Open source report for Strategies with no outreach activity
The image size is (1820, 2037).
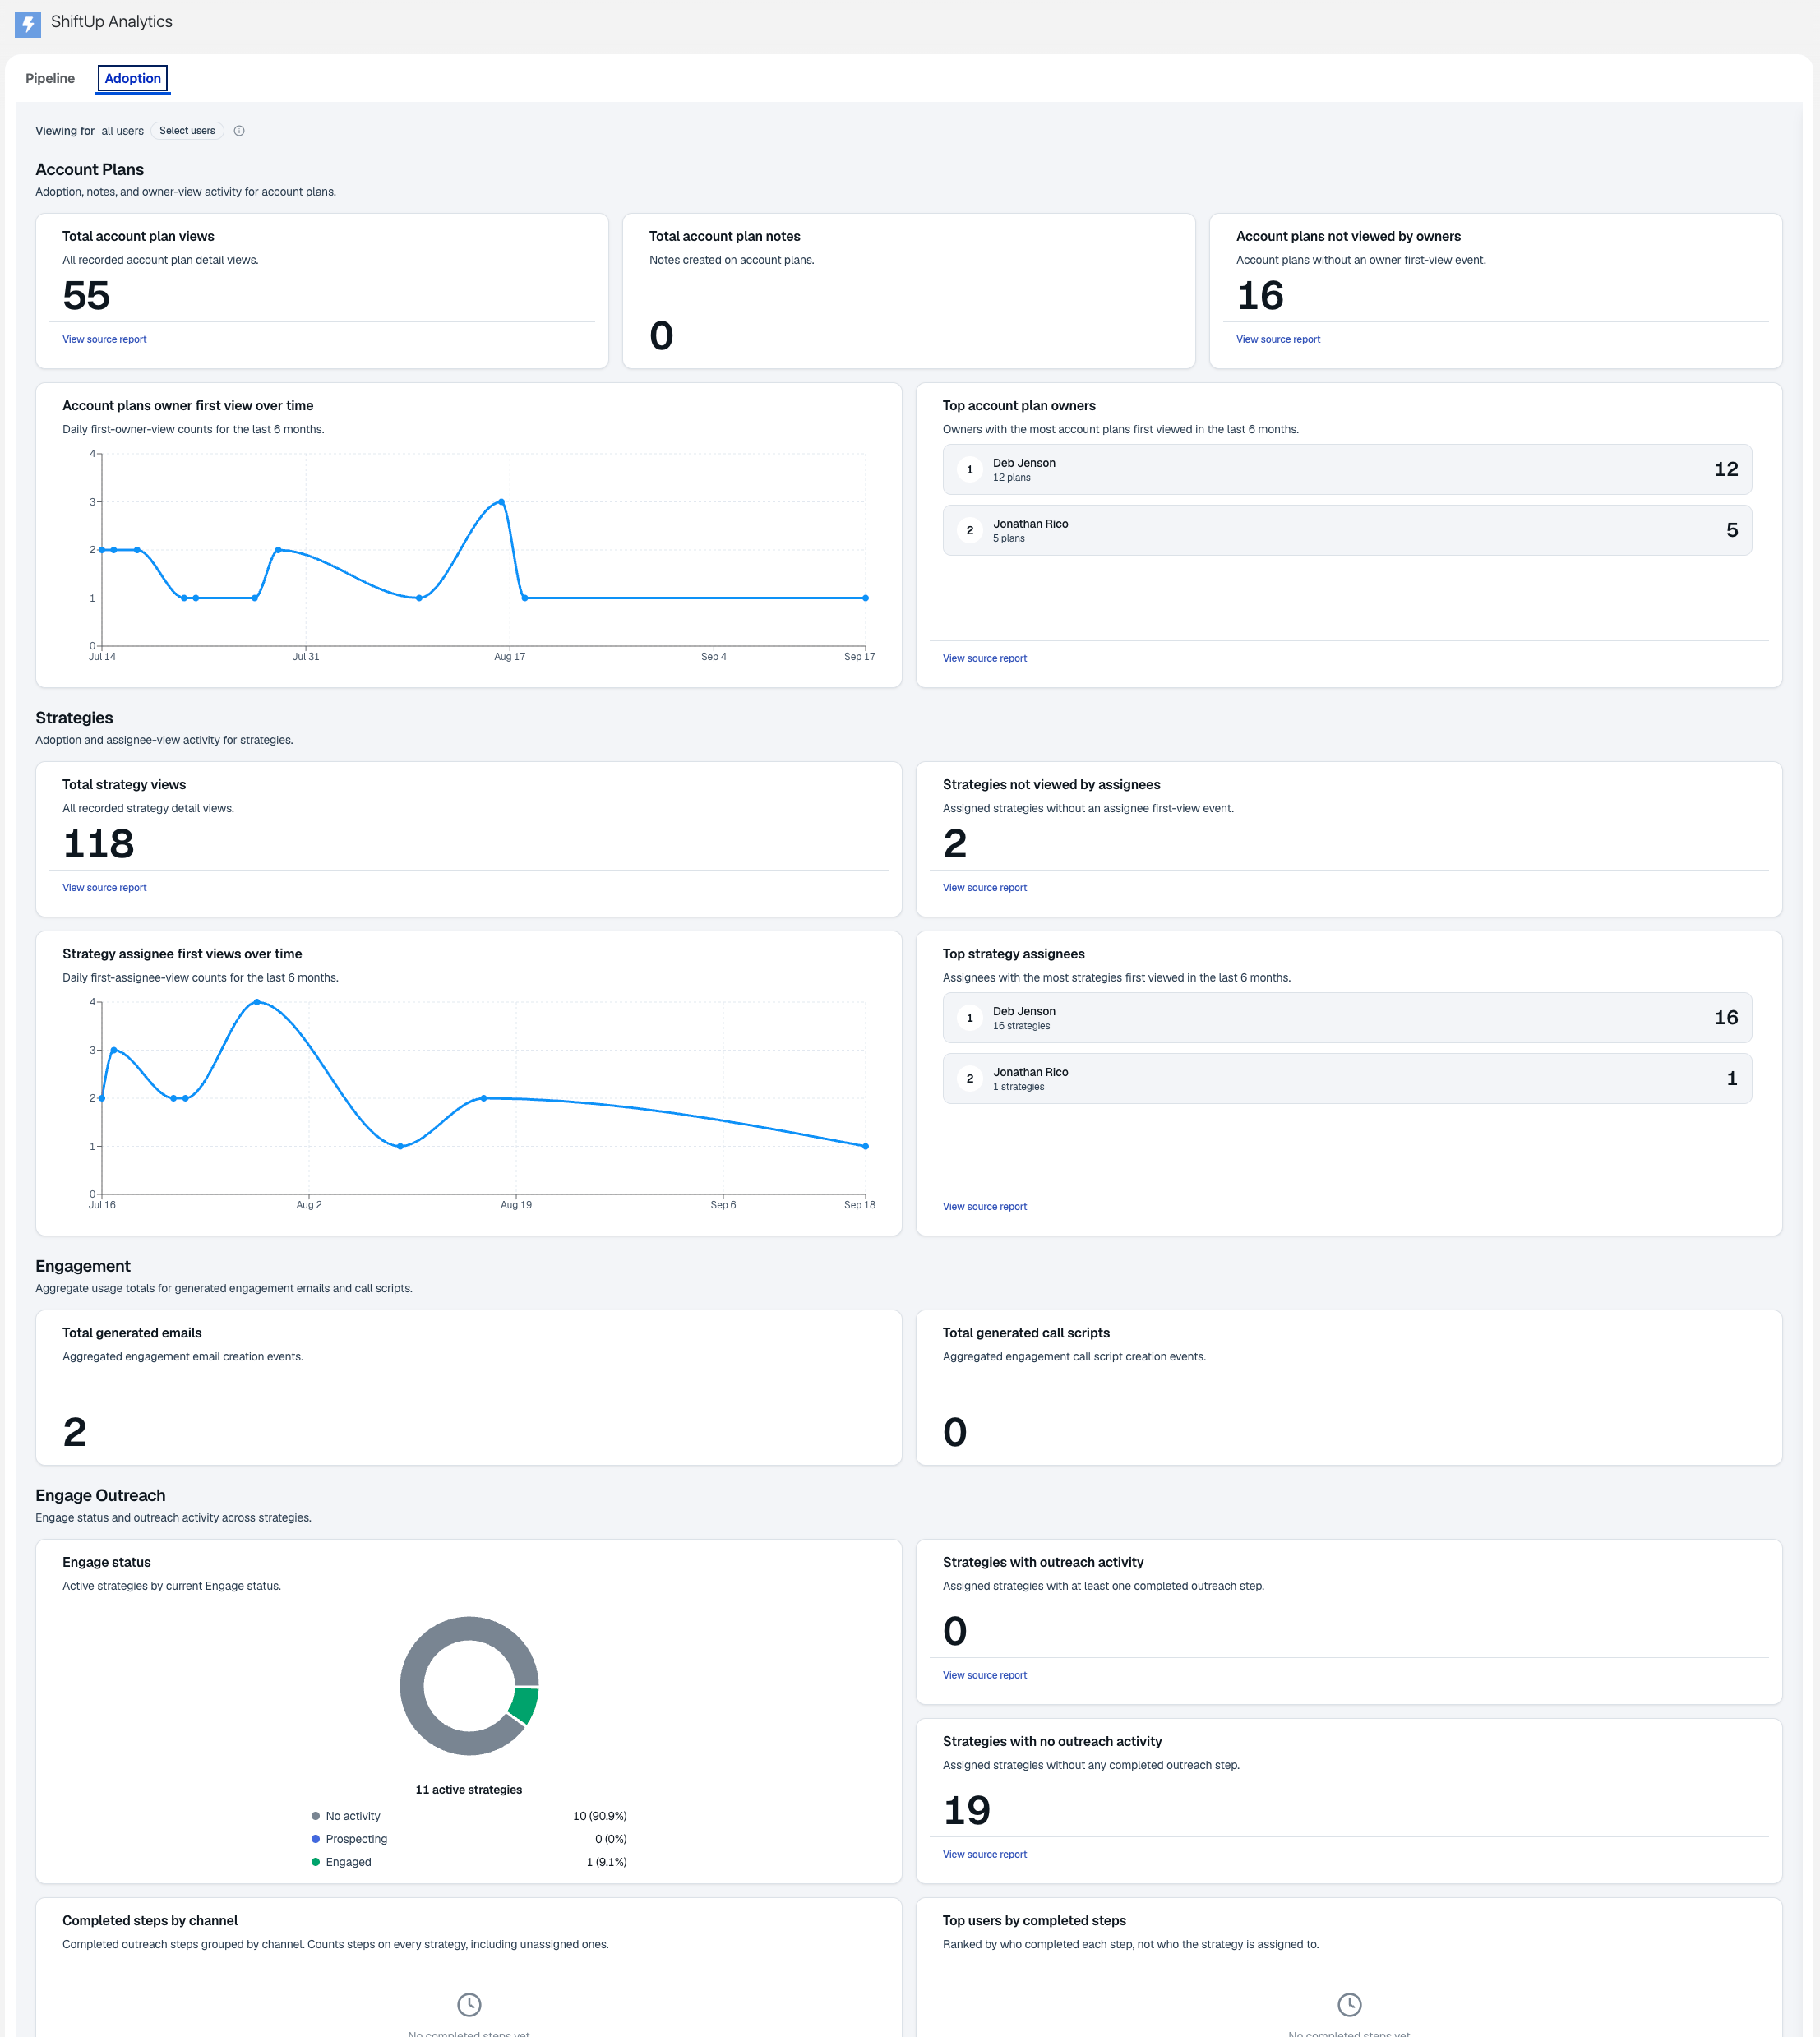pos(984,1855)
